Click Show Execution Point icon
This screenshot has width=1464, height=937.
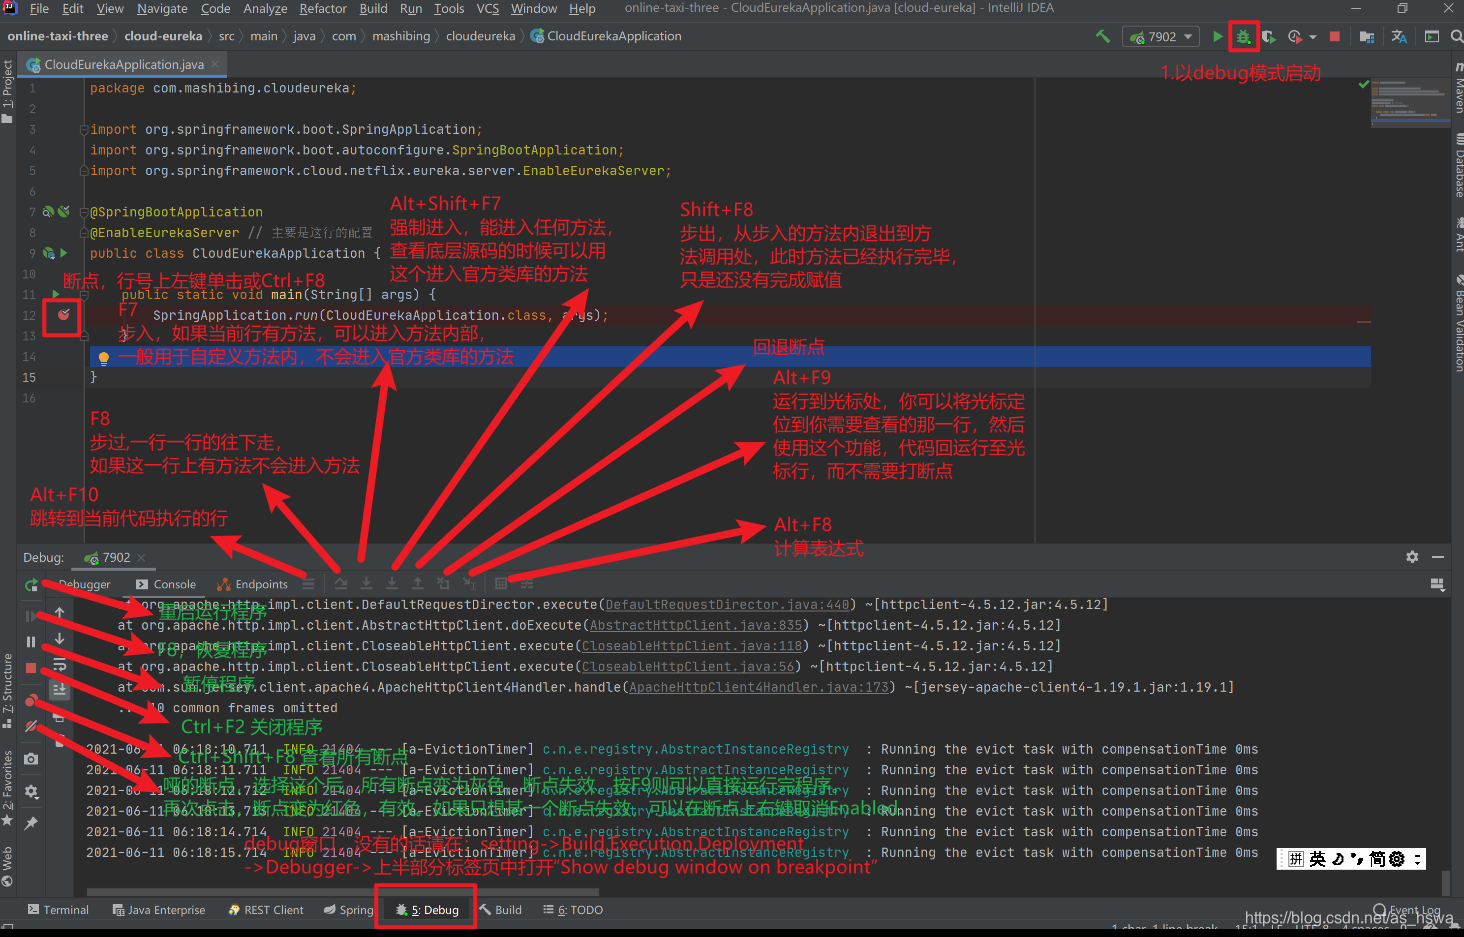pos(308,584)
